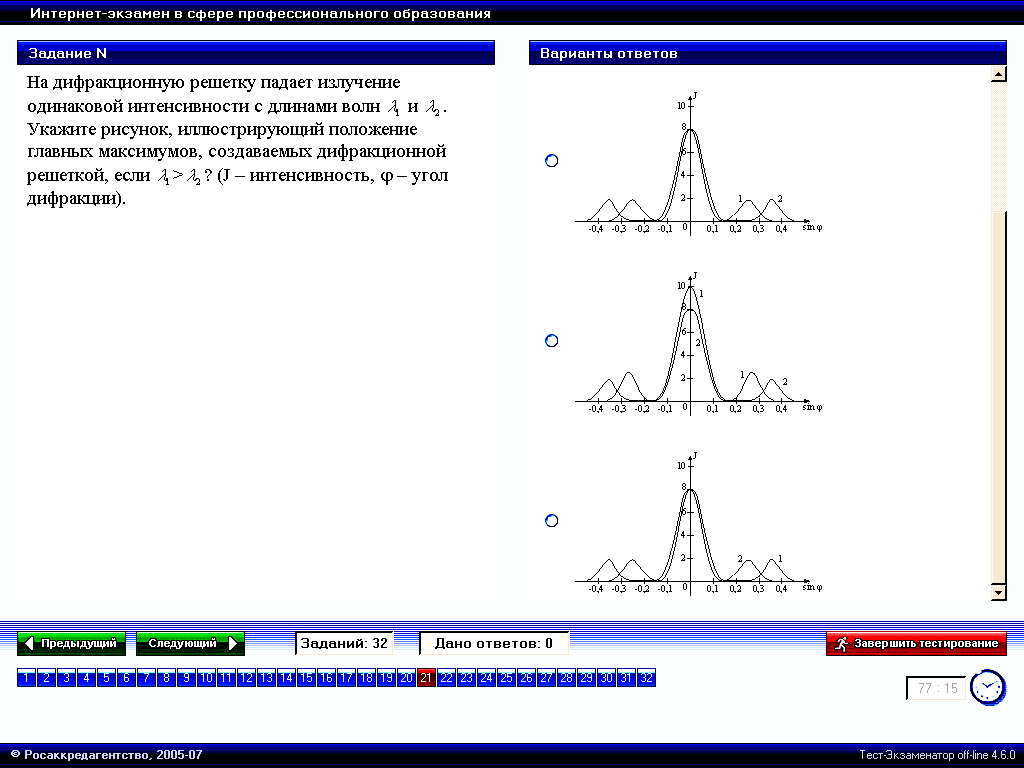Viewport: 1024px width, 768px height.
Task: Jump to question 16
Action: (x=327, y=678)
